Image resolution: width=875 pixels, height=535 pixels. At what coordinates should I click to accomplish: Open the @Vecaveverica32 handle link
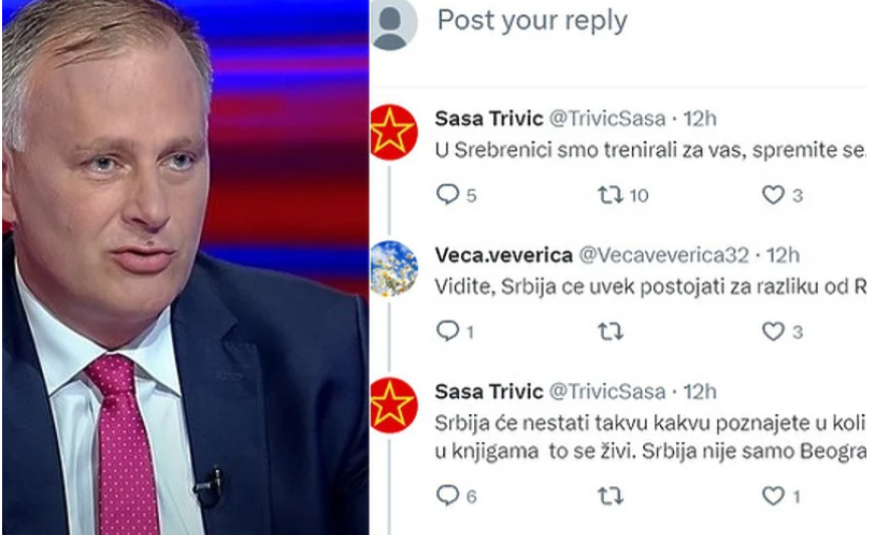(664, 255)
